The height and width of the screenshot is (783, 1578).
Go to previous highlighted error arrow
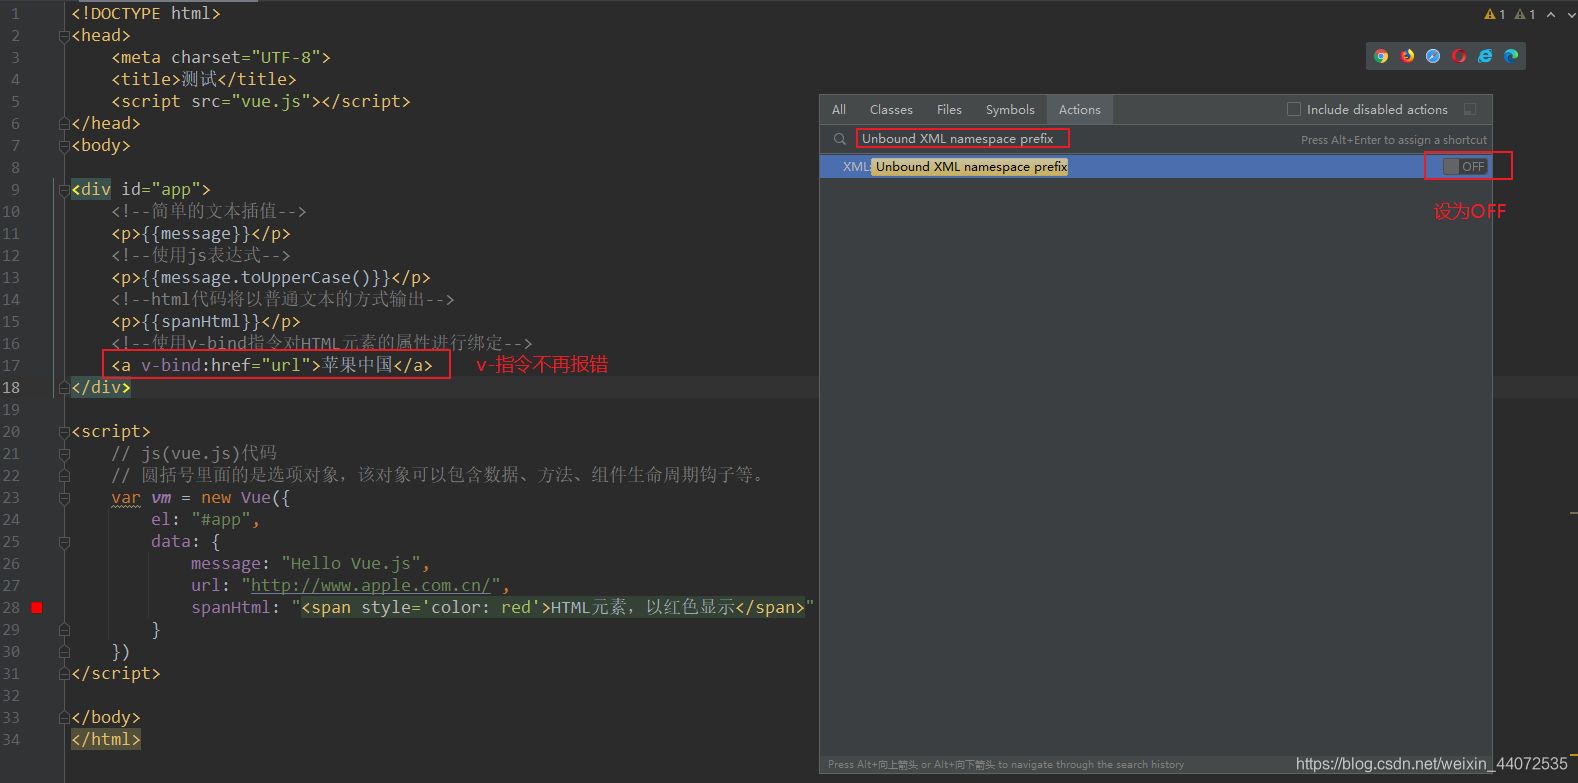coord(1551,14)
